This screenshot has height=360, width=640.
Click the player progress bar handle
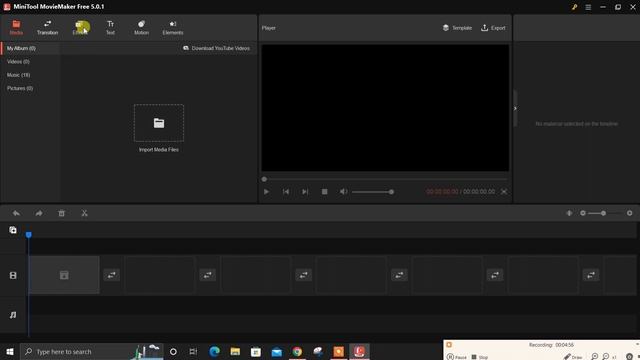264,179
